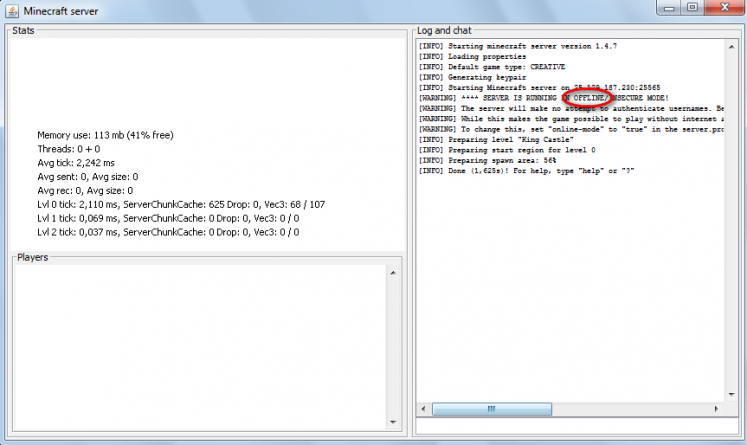The width and height of the screenshot is (747, 445).
Task: Maximize the Minecraft server window
Action: pos(693,8)
